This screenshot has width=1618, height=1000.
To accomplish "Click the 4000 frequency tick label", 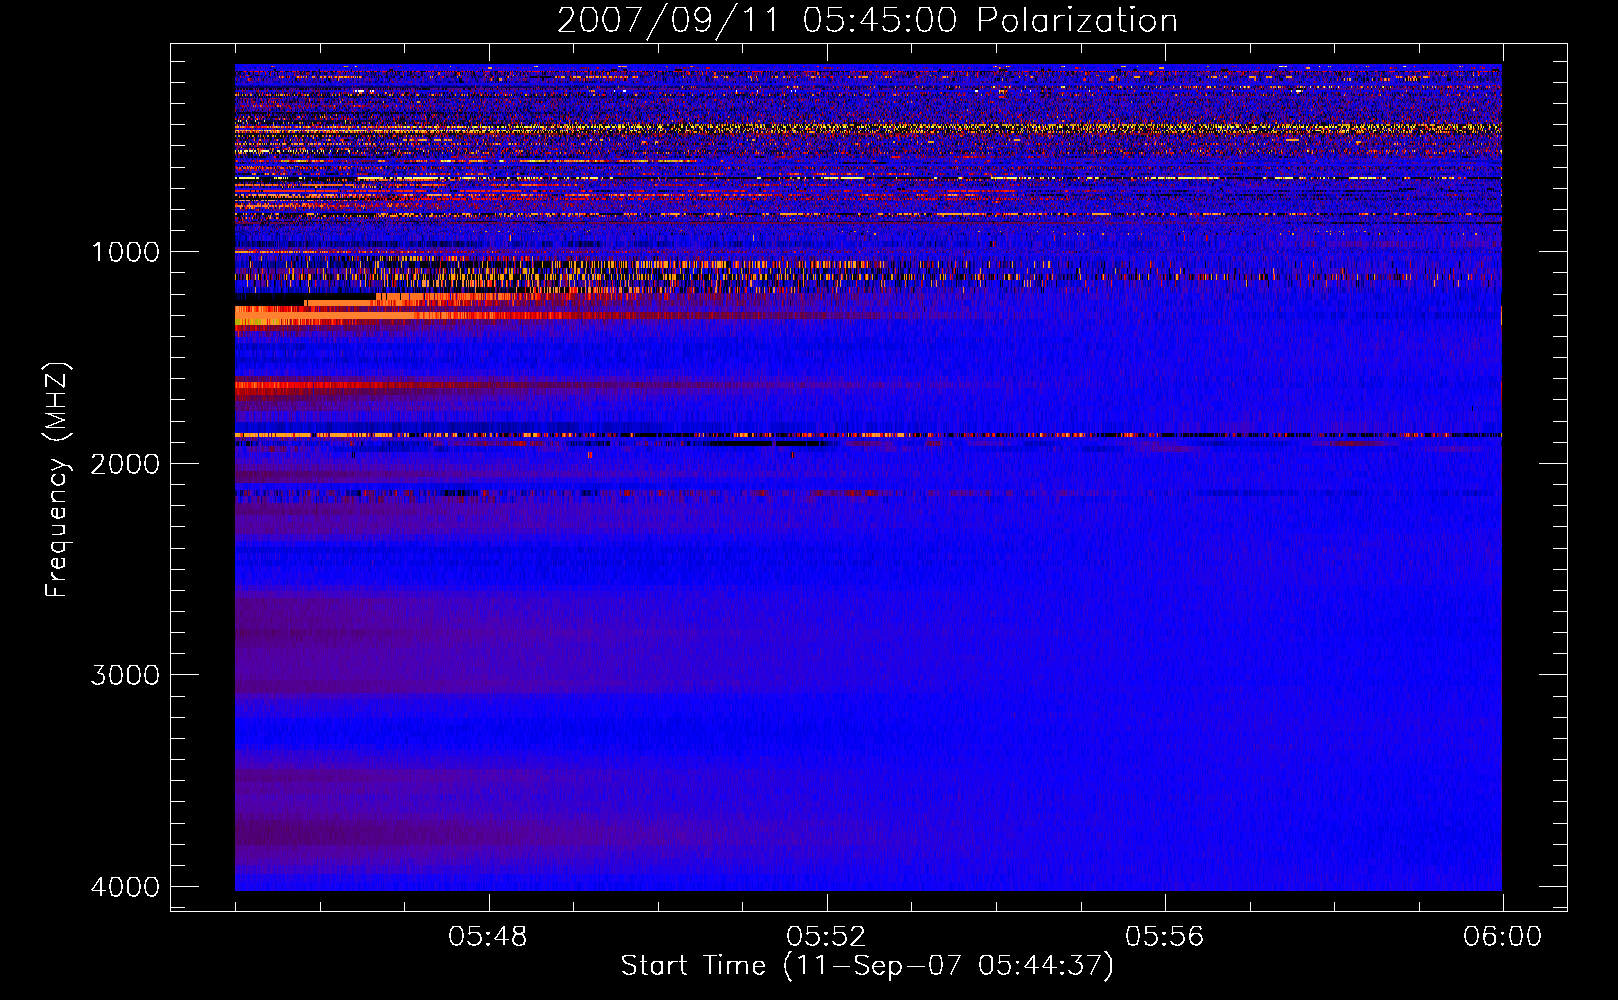I will pos(125,887).
